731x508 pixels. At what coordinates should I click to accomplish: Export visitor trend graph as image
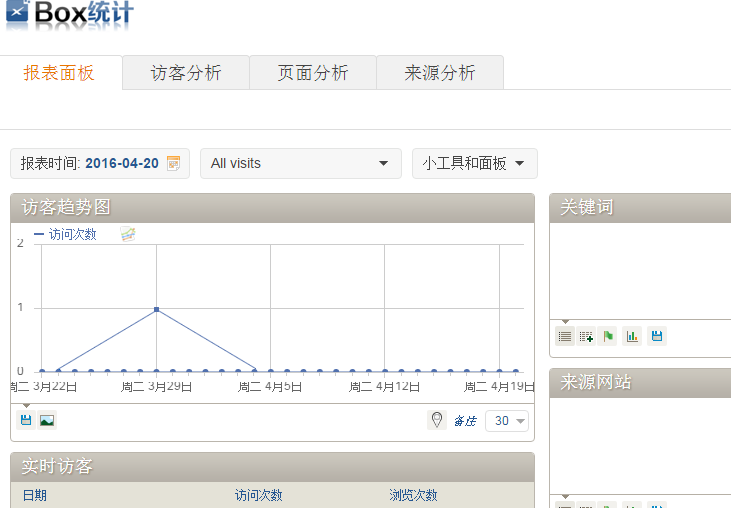tap(47, 420)
